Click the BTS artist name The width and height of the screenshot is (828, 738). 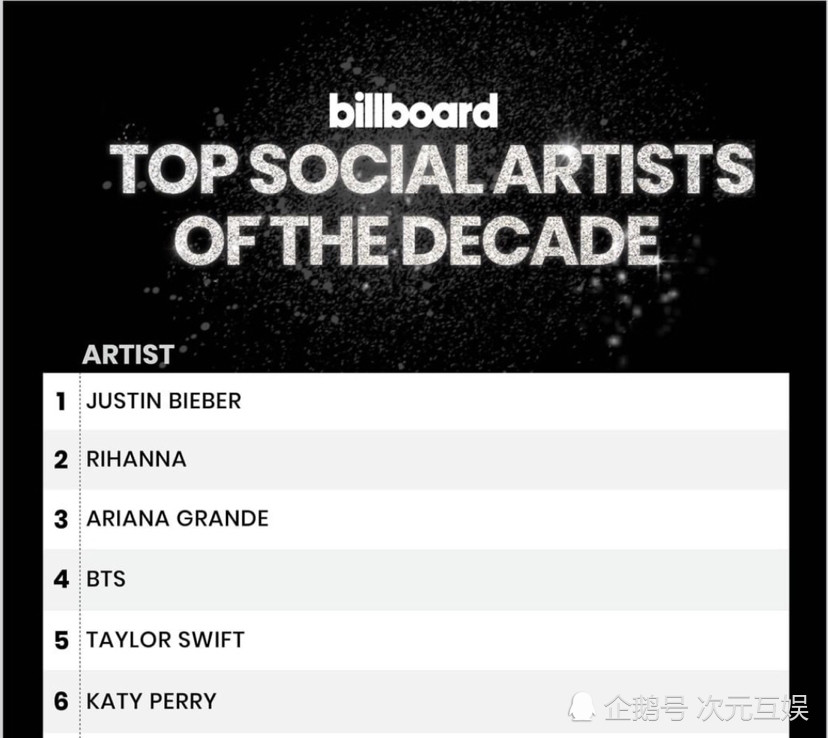106,579
